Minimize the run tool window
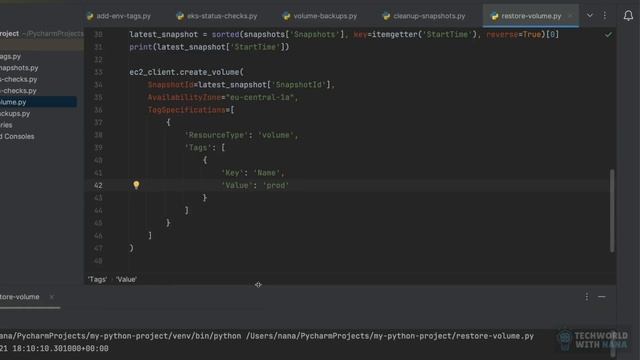640x360 pixels. (x=602, y=297)
